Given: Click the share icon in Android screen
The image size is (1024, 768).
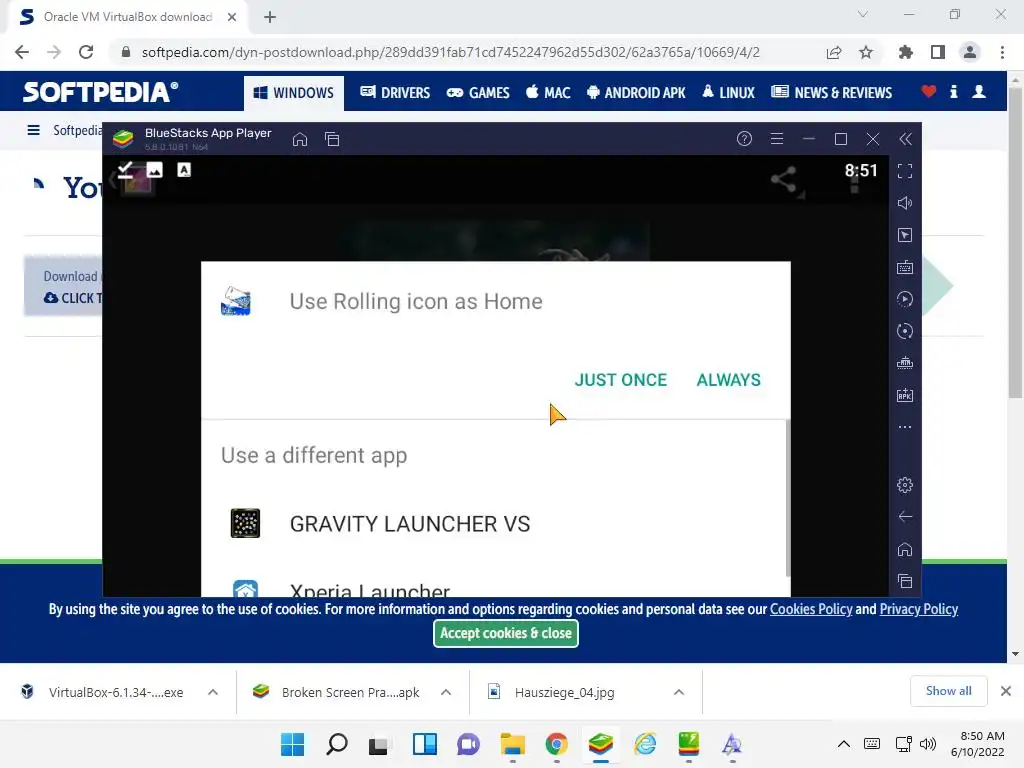Looking at the screenshot, I should (784, 179).
